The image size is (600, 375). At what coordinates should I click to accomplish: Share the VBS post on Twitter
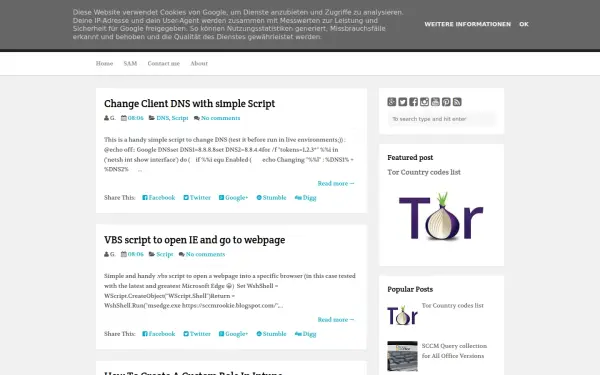tap(197, 334)
